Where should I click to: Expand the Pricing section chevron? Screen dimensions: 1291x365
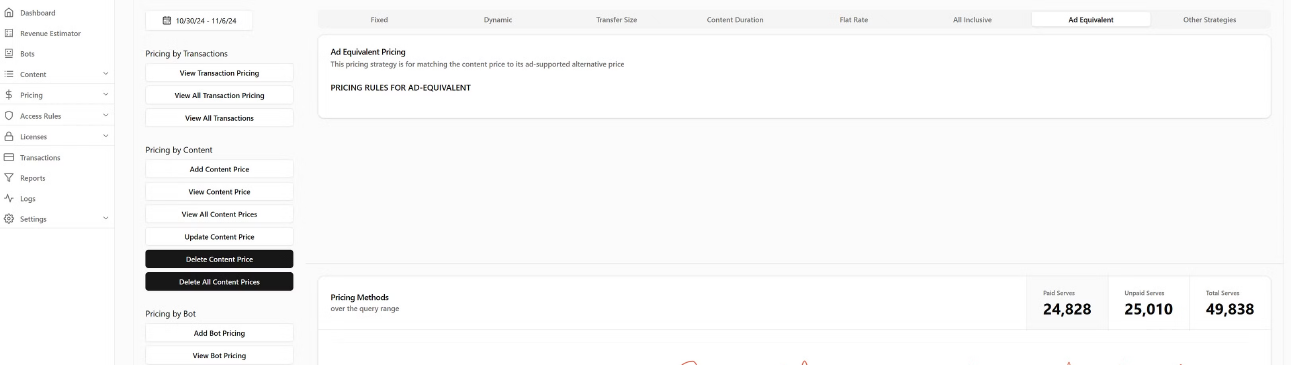105,95
